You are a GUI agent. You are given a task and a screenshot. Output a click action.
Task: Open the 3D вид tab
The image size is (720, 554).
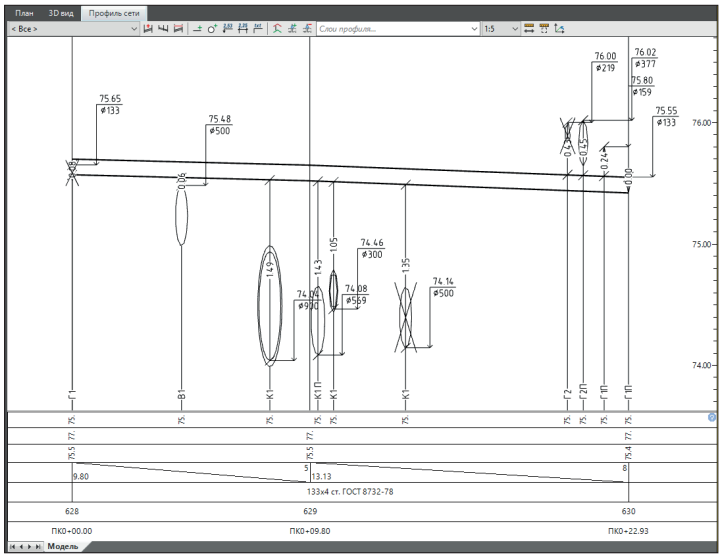(x=59, y=13)
